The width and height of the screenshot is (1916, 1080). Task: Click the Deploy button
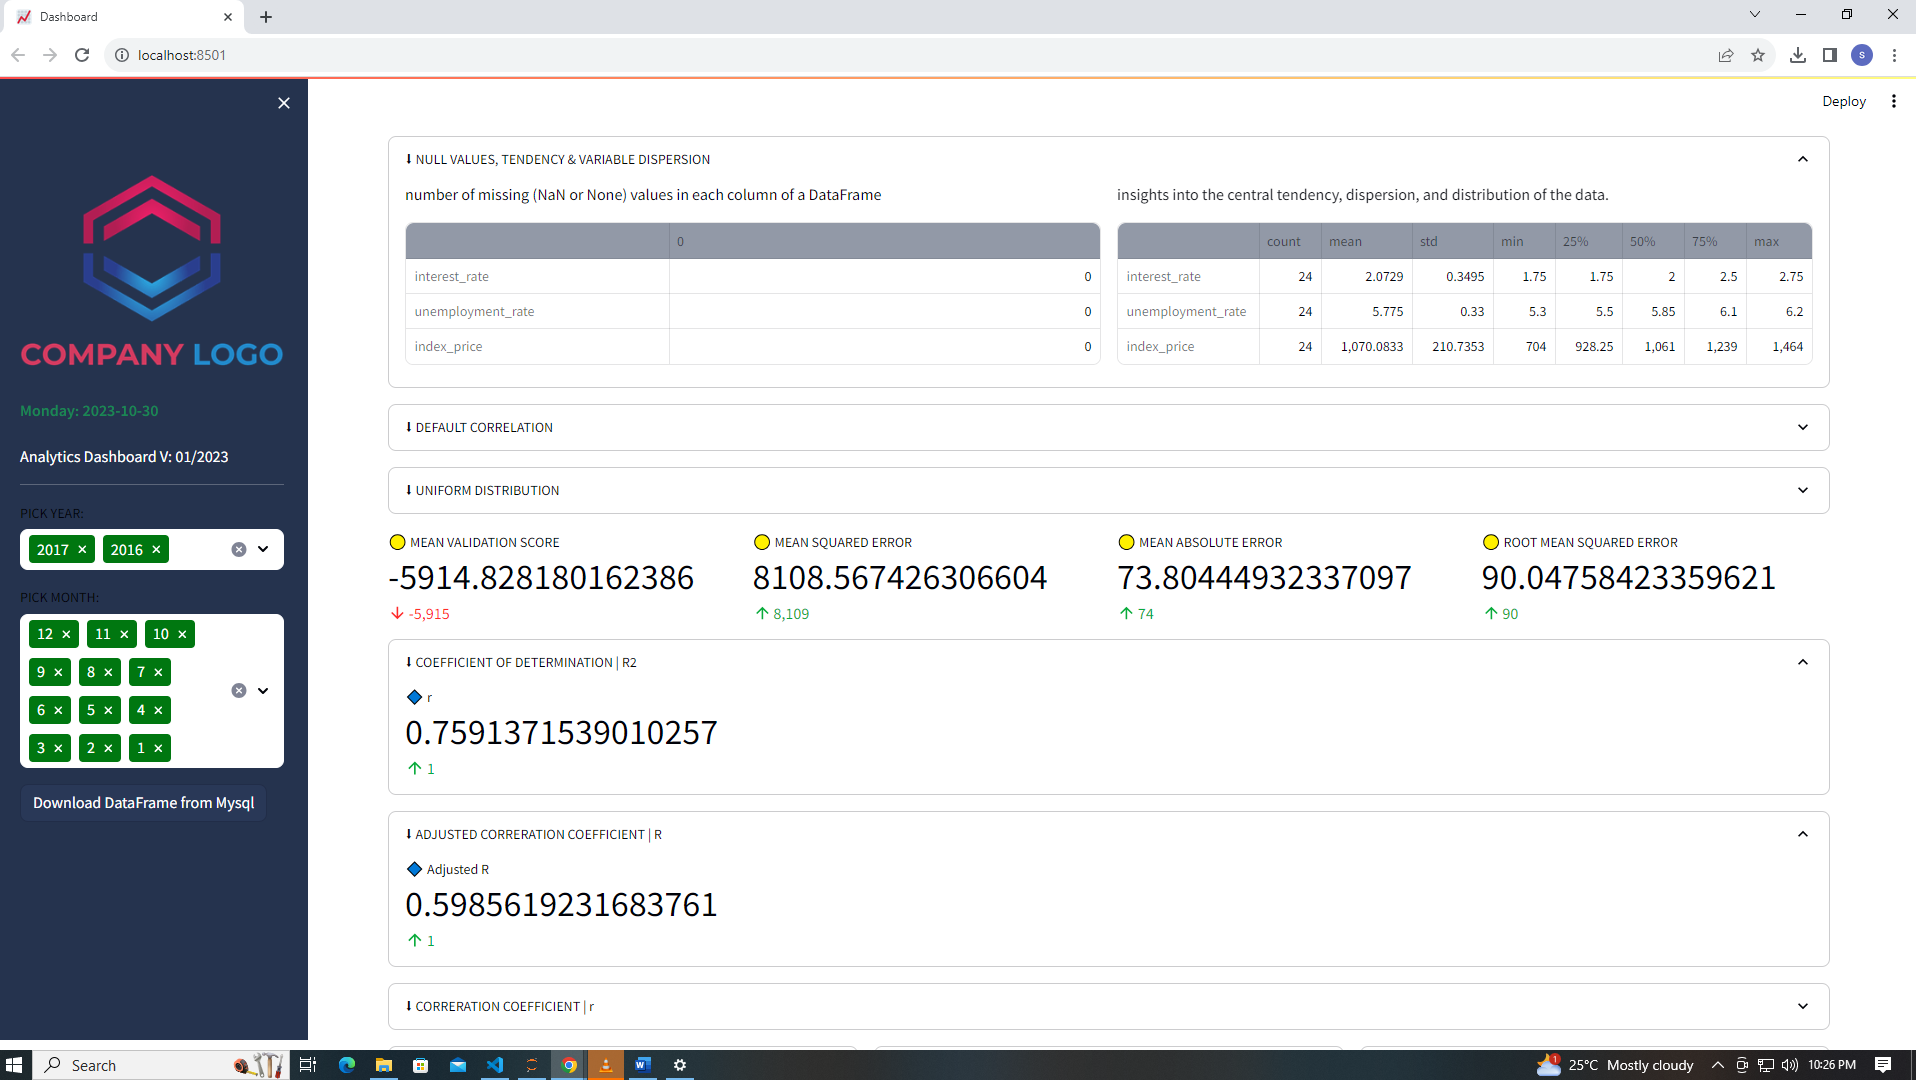pos(1843,101)
